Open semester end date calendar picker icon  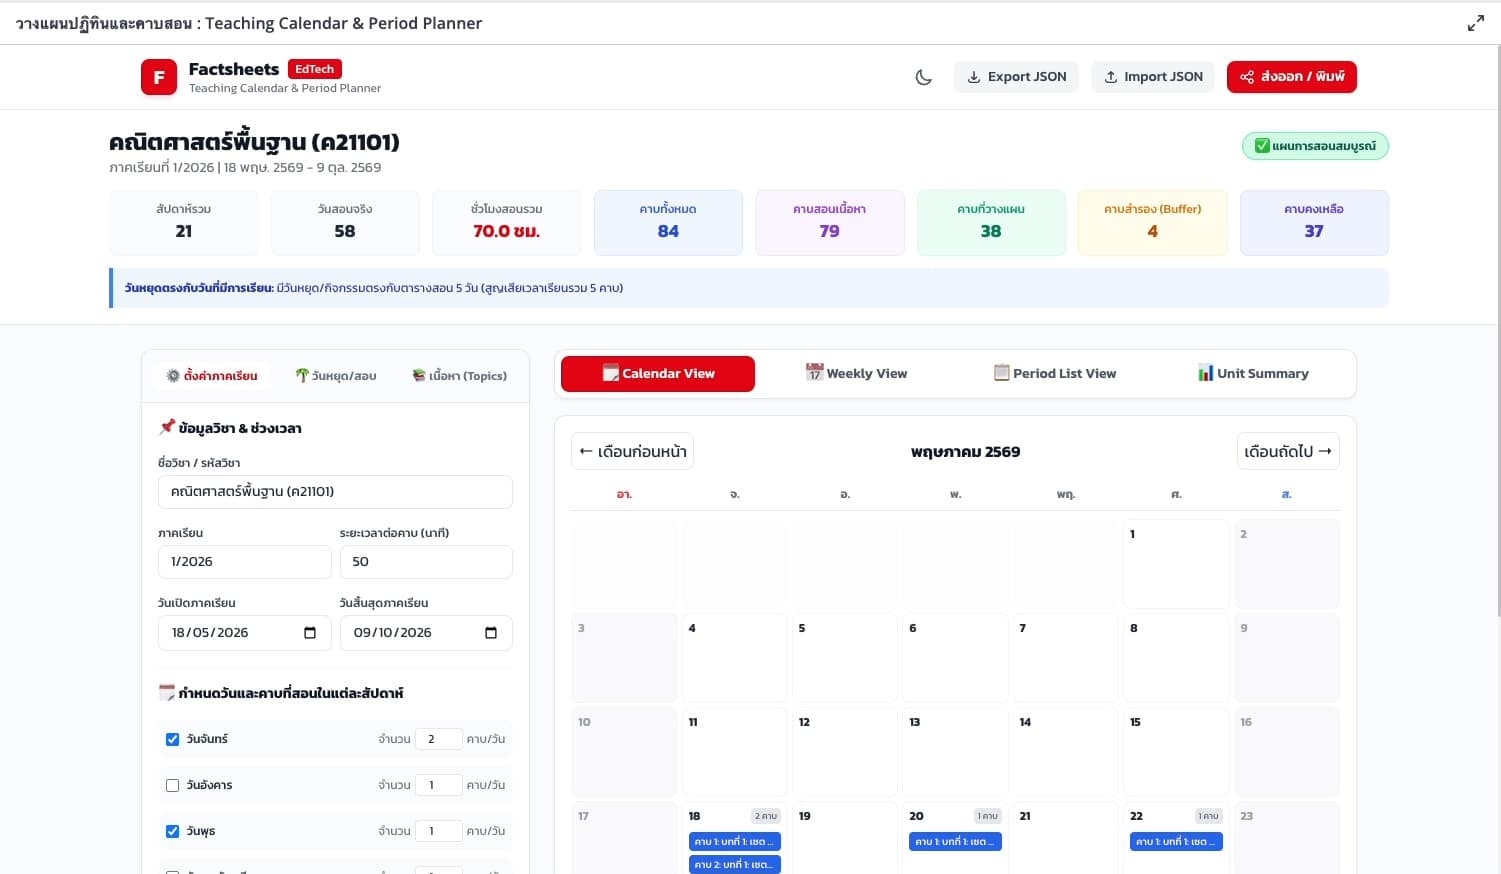coord(491,633)
